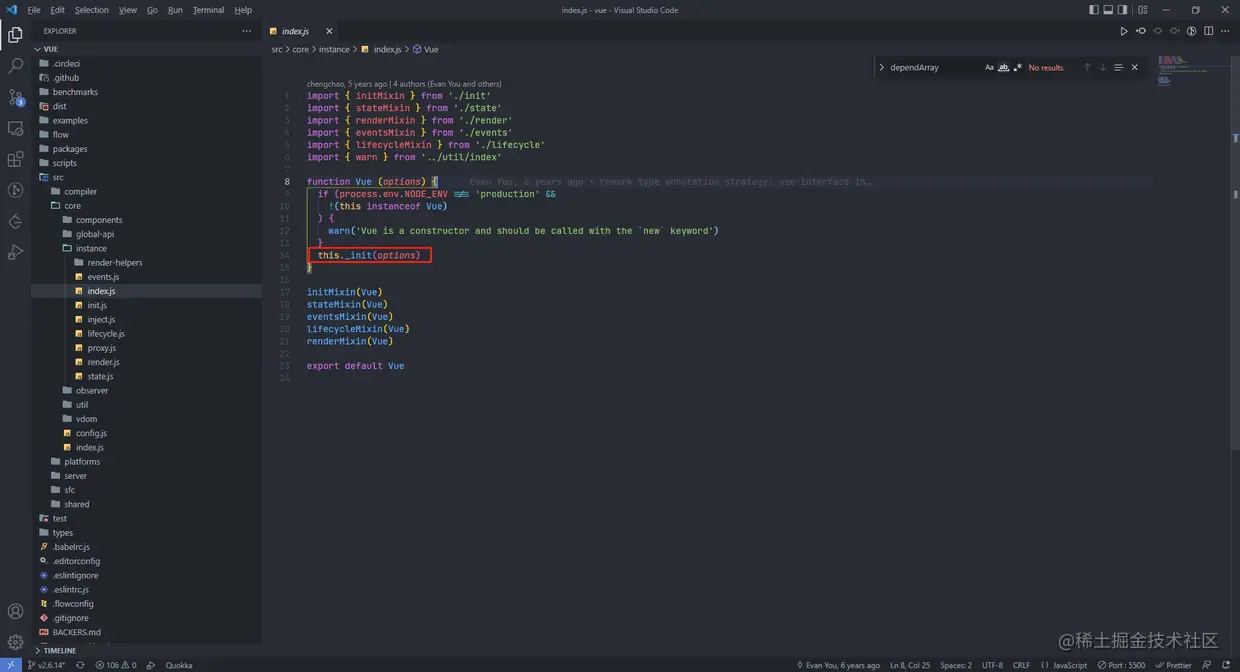Expand the render-helpers folder

coord(146,263)
